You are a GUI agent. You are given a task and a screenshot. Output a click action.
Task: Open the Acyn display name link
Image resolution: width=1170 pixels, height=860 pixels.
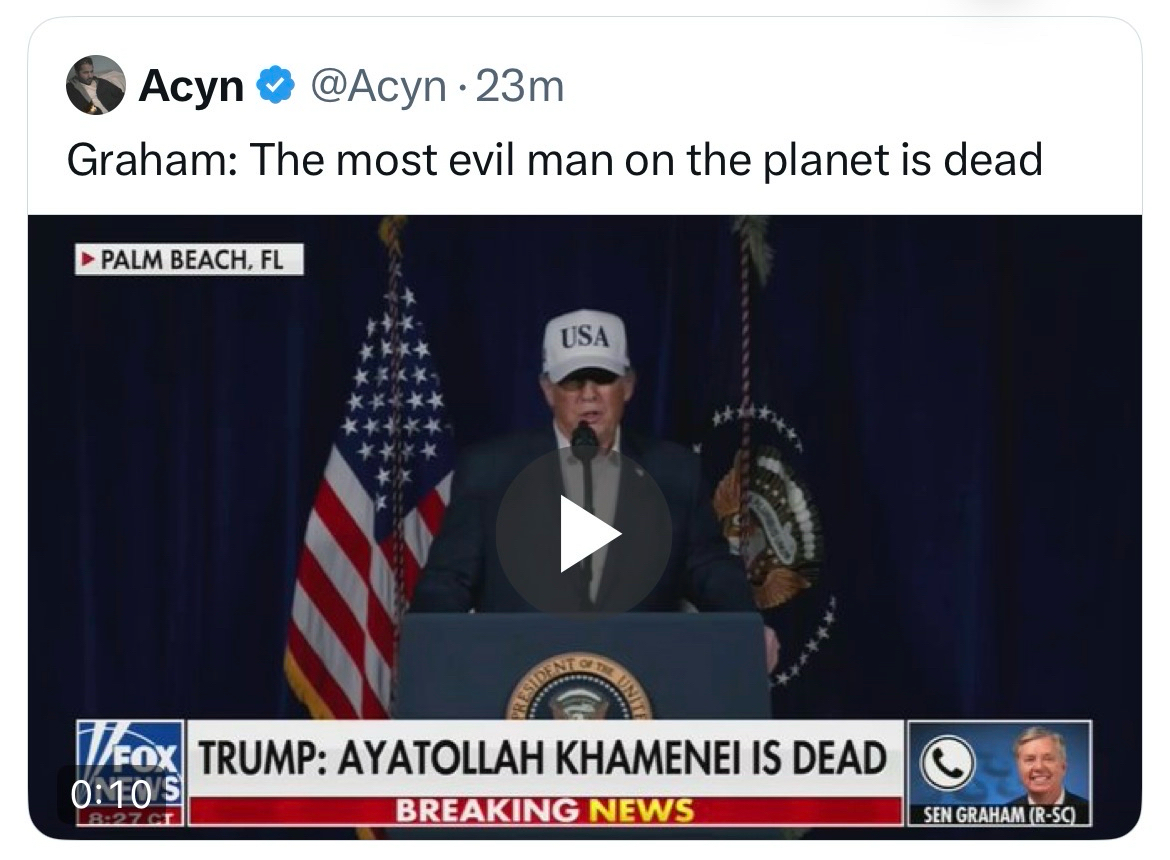(190, 87)
